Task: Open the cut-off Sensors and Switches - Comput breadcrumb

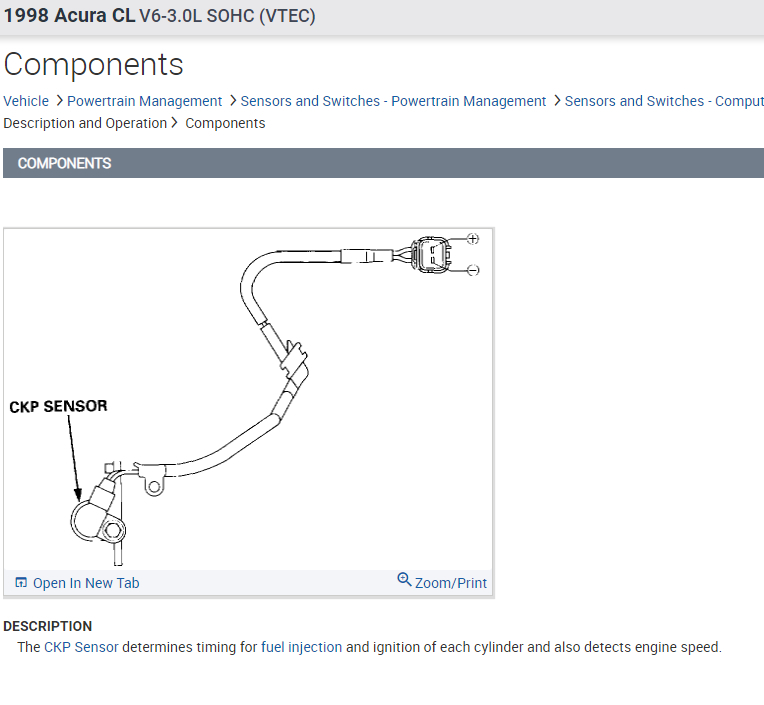Action: pos(664,101)
